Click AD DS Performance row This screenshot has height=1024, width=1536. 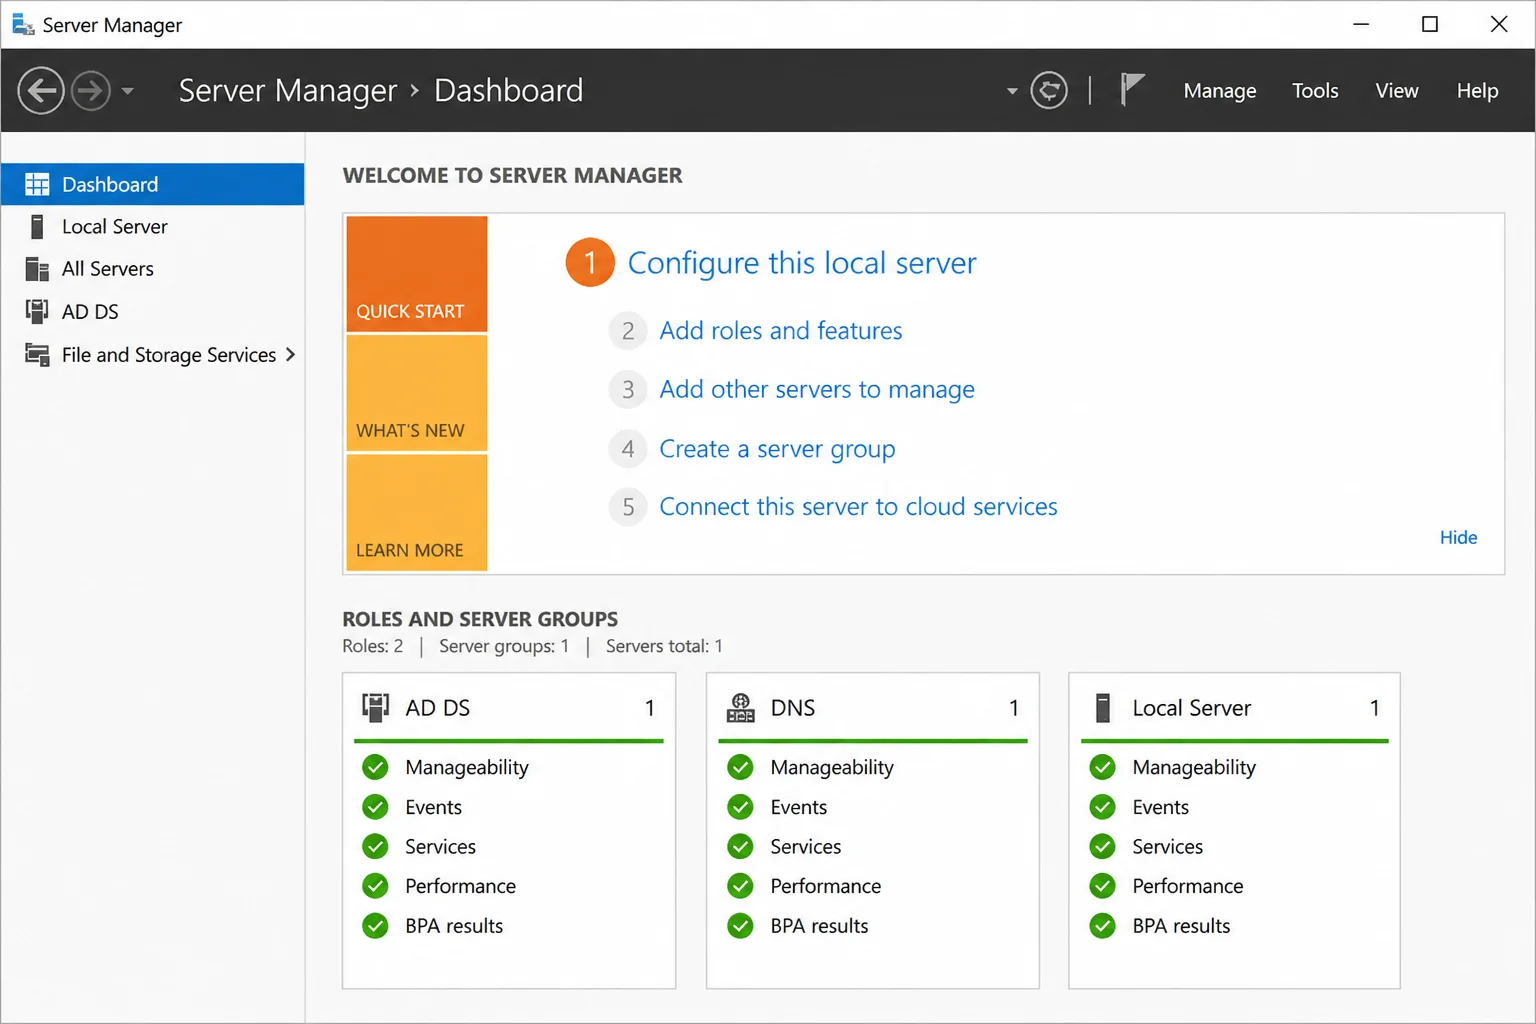(x=509, y=886)
